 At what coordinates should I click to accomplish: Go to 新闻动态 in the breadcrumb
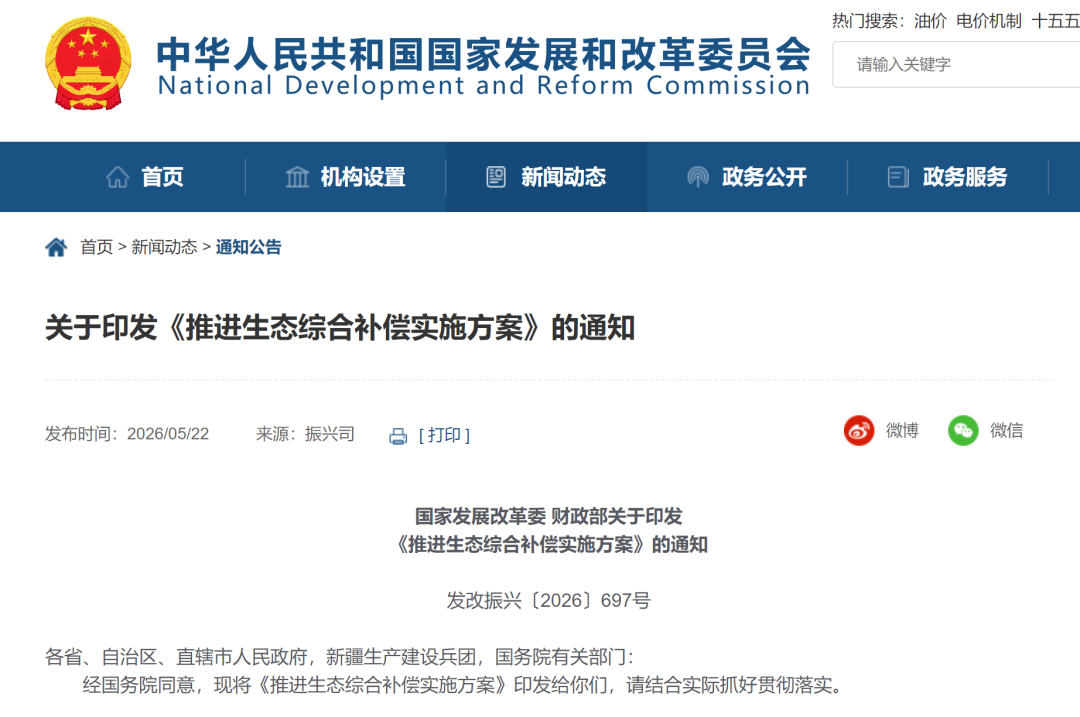click(x=164, y=247)
